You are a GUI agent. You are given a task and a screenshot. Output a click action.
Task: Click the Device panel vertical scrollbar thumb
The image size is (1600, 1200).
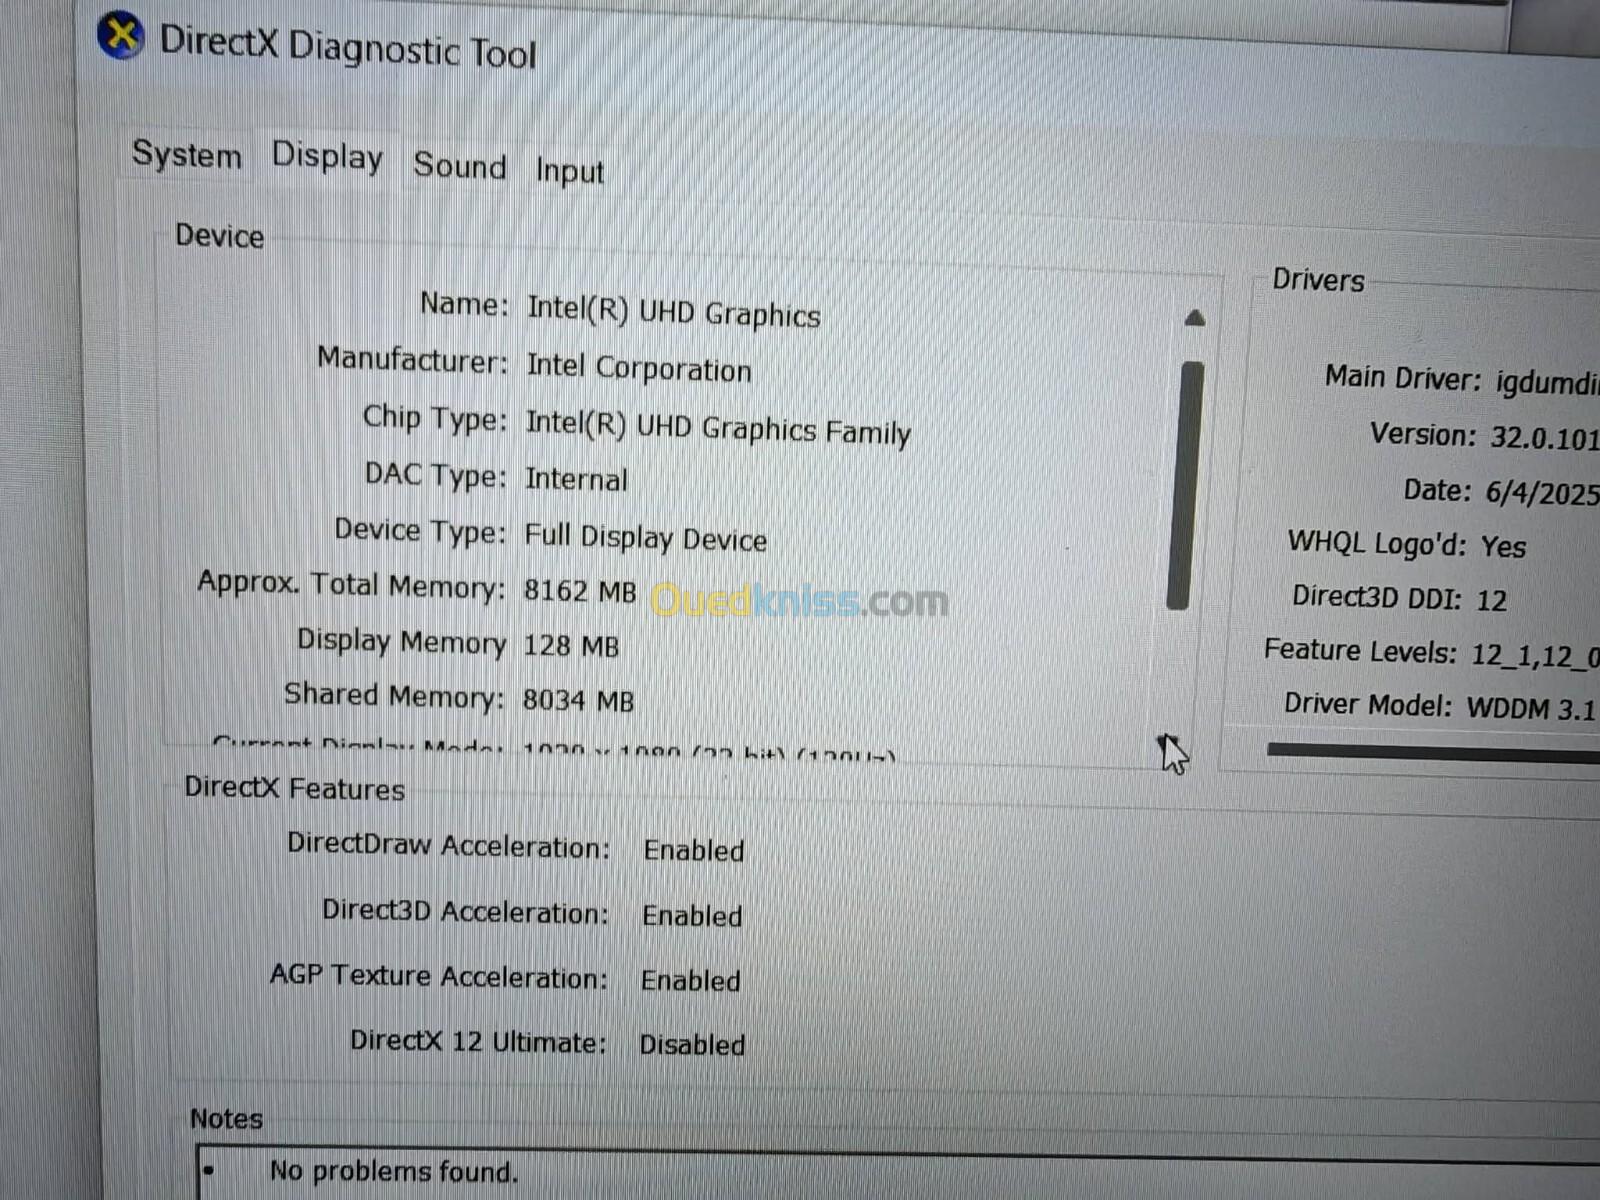click(x=1184, y=485)
